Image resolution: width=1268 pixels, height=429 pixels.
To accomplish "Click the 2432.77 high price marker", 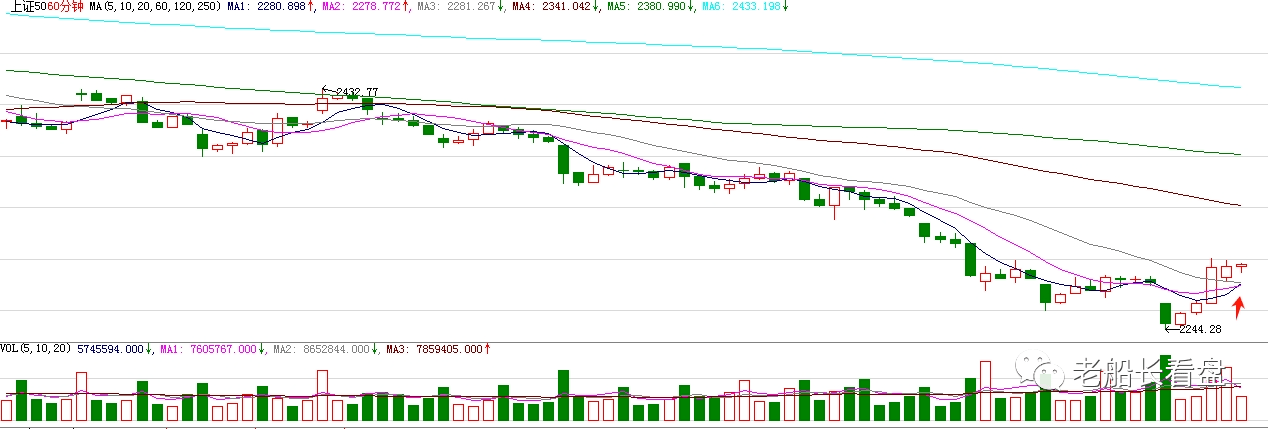I will (x=357, y=92).
